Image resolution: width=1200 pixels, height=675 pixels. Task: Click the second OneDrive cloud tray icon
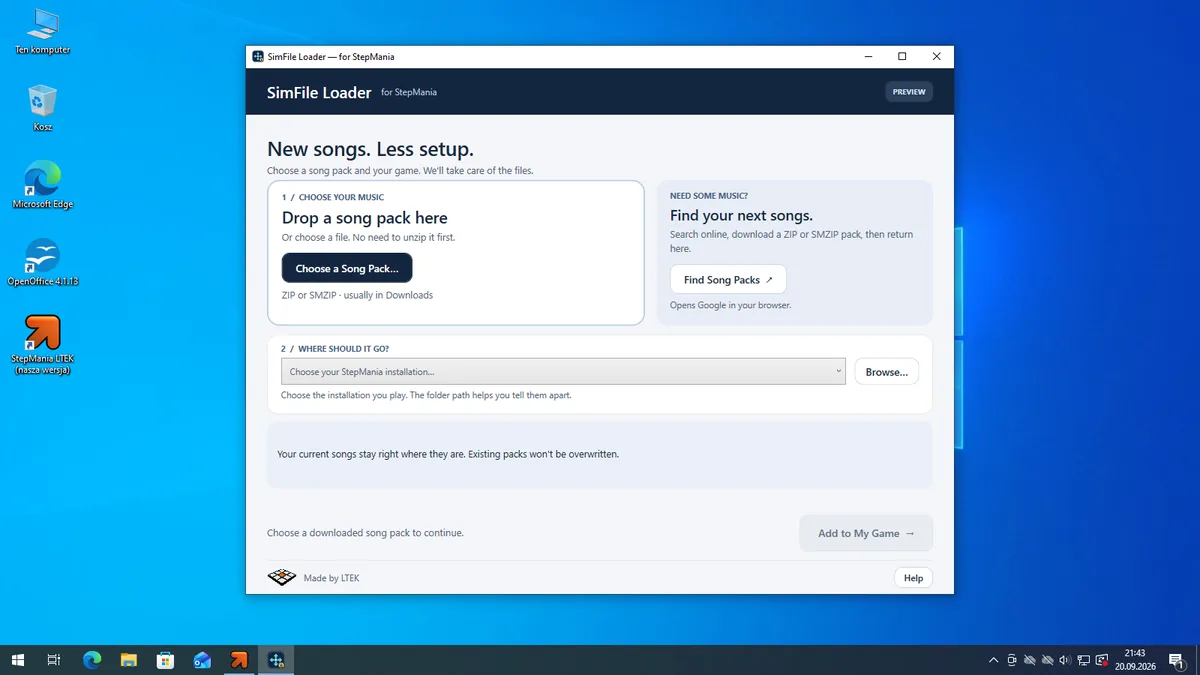1047,660
